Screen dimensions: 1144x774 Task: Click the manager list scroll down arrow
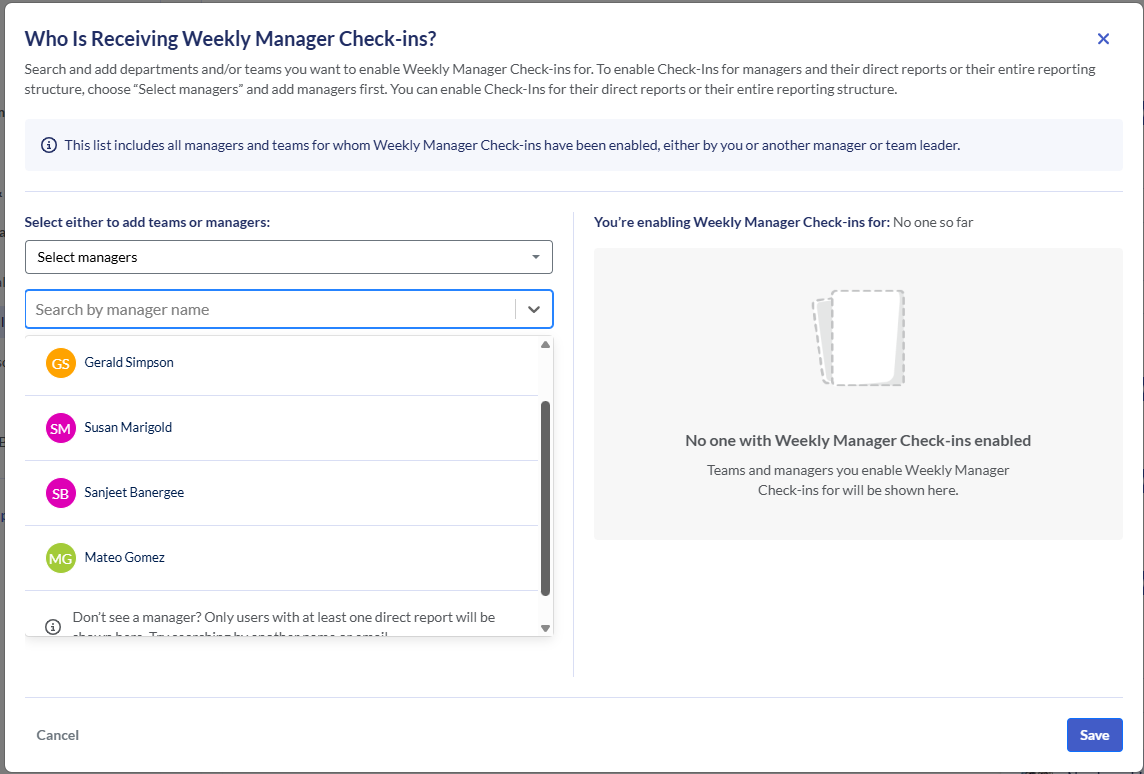click(x=545, y=627)
